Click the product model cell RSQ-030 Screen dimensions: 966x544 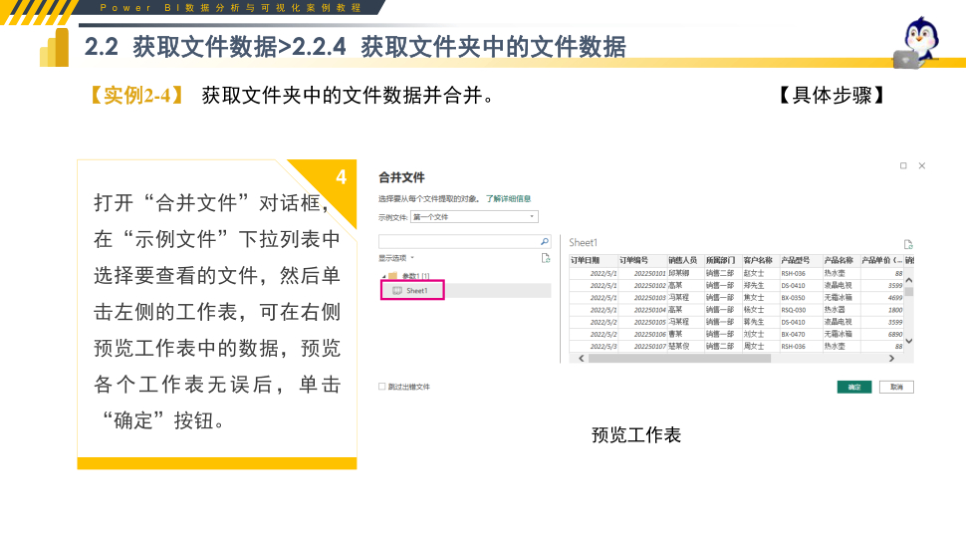click(x=794, y=310)
